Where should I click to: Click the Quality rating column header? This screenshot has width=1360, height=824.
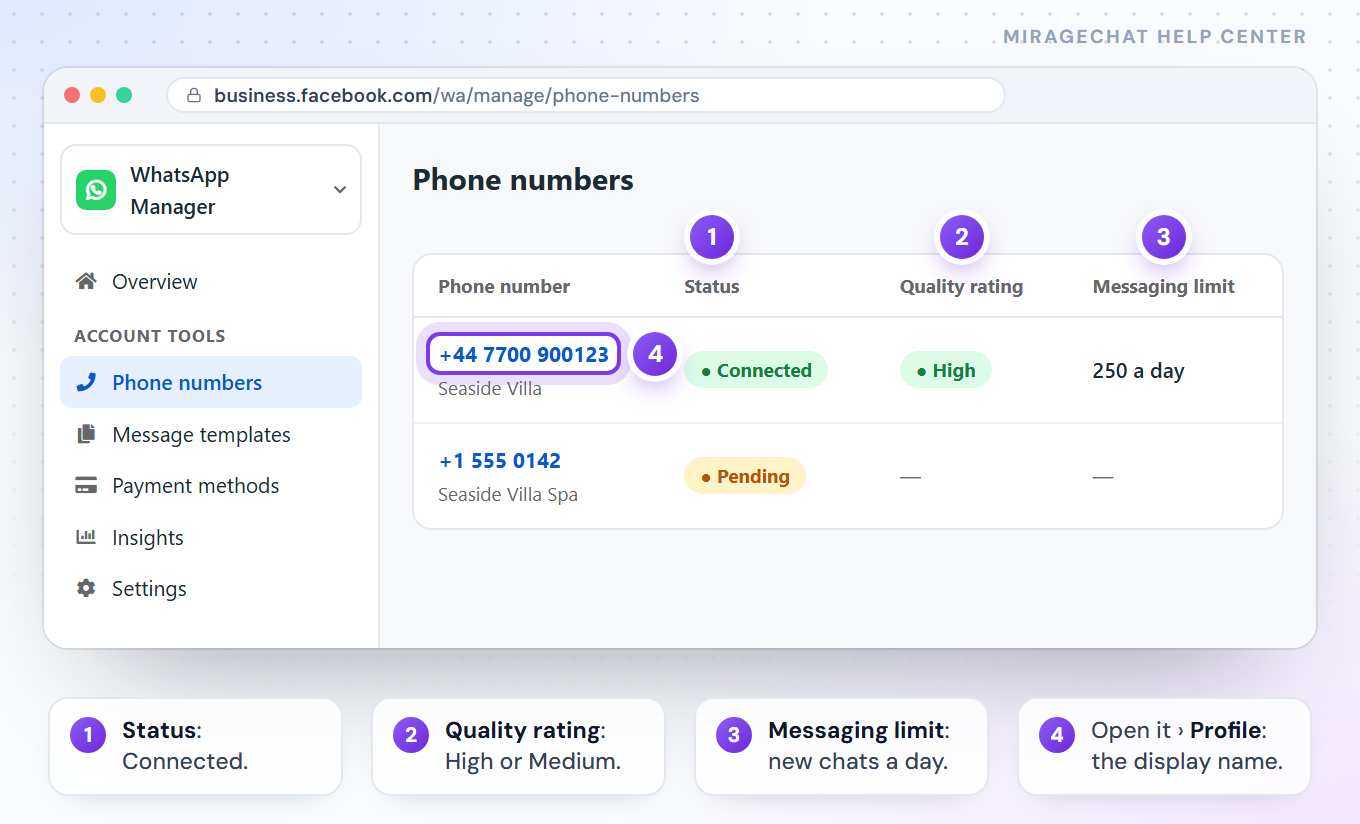(961, 287)
